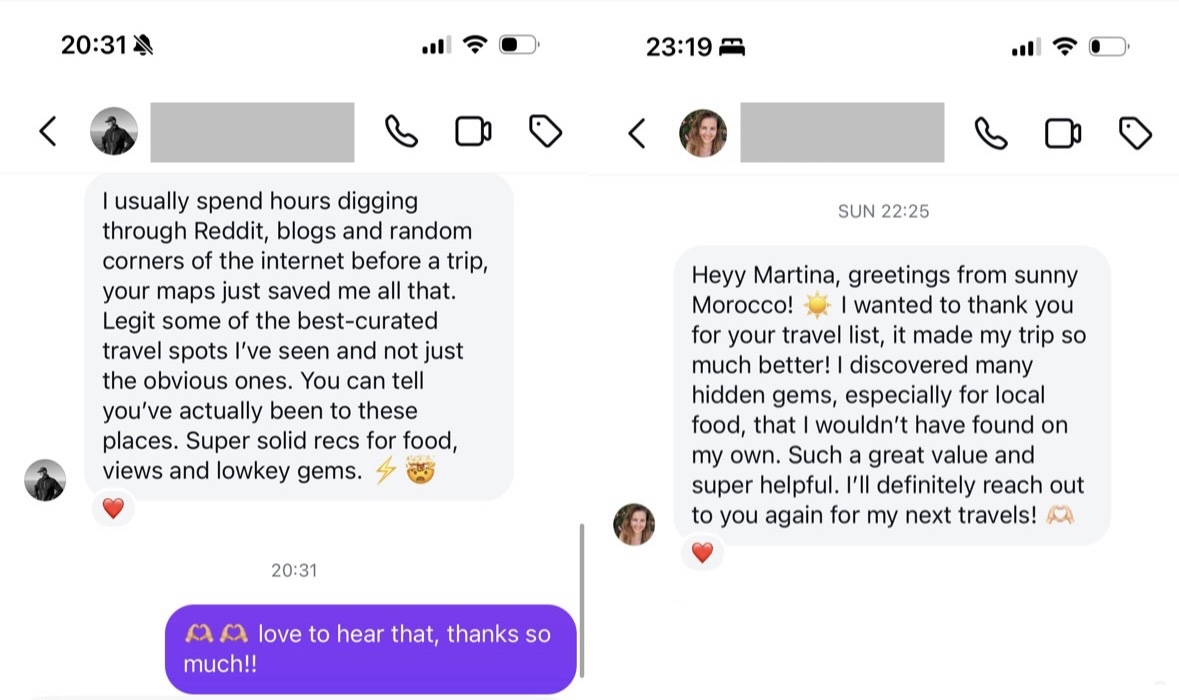Viewport: 1179px width, 700px height.
Task: Start audio call in right chat
Action: 991,132
